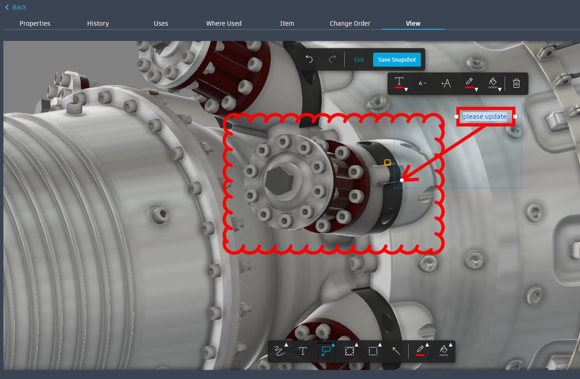Viewport: 580px width, 379px height.
Task: Select the cloud shape markup tool
Action: (x=350, y=351)
